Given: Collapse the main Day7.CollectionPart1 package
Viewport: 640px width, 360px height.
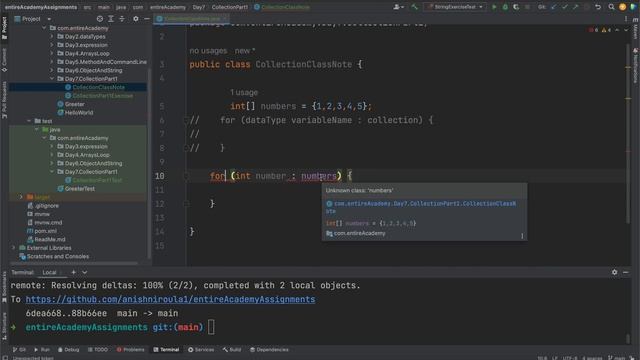Looking at the screenshot, I should pos(52,79).
